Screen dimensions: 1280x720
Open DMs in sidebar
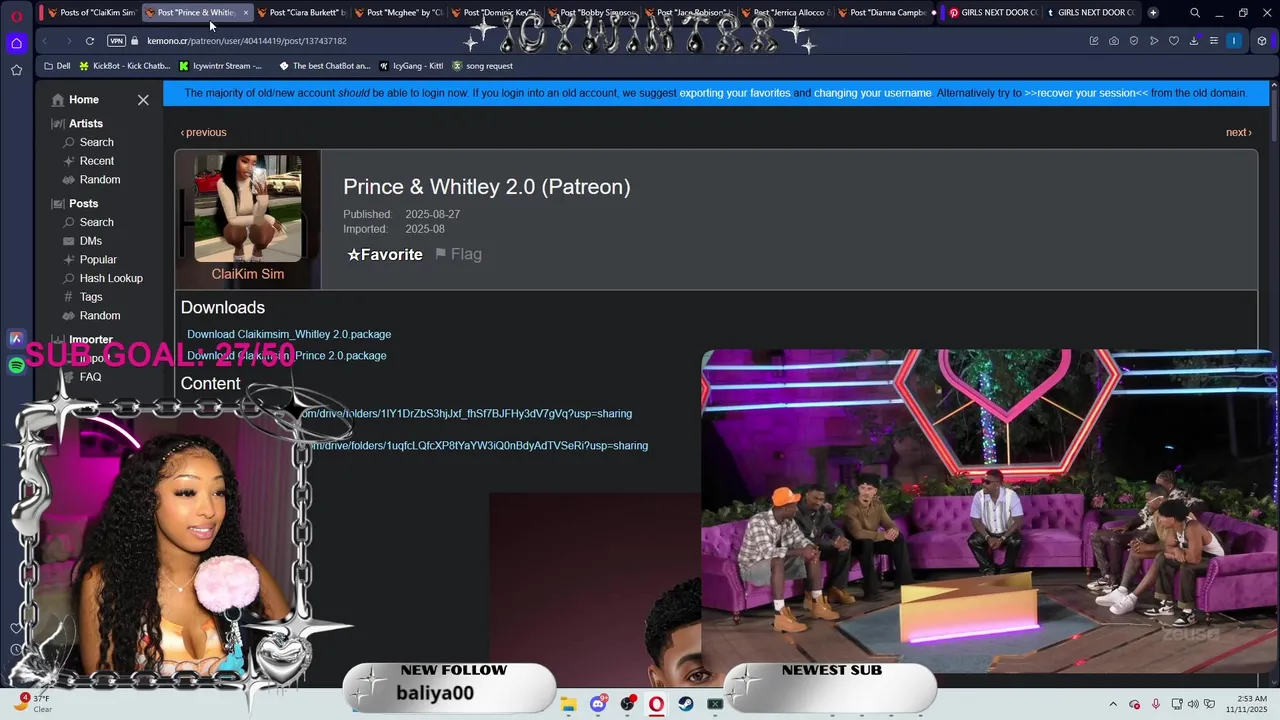pos(82,241)
